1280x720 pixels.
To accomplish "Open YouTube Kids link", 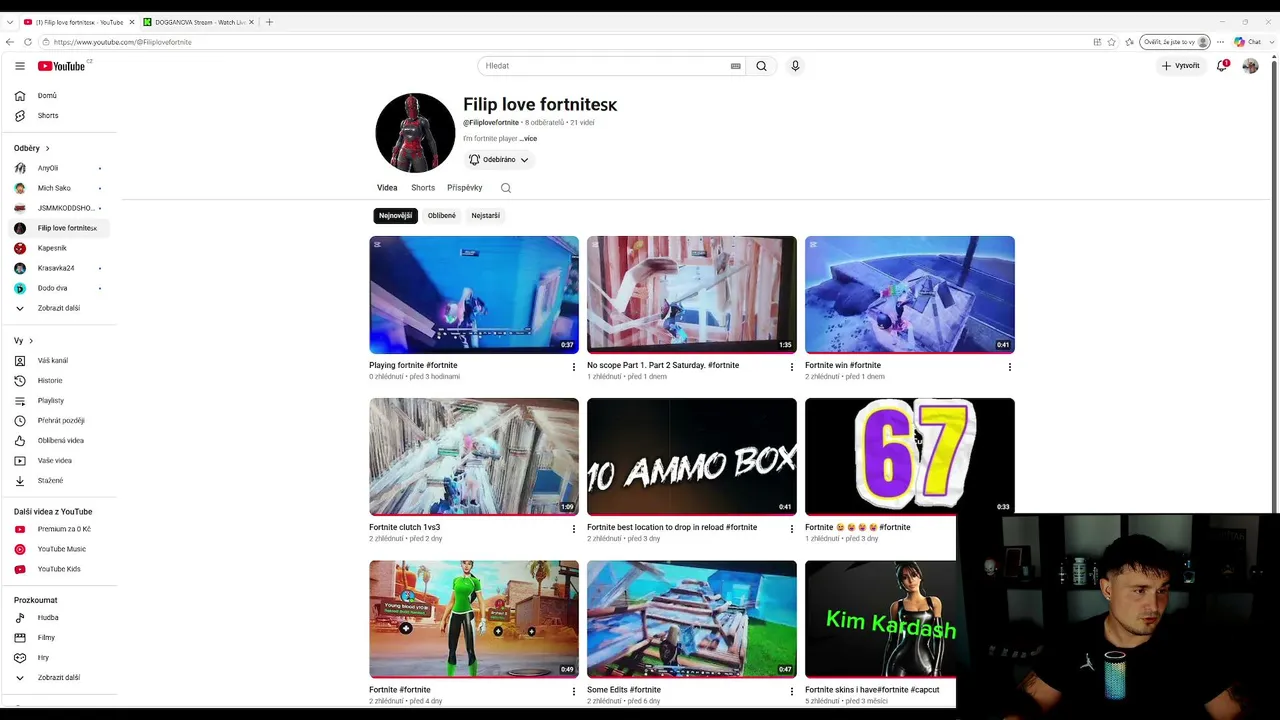I will coord(60,569).
